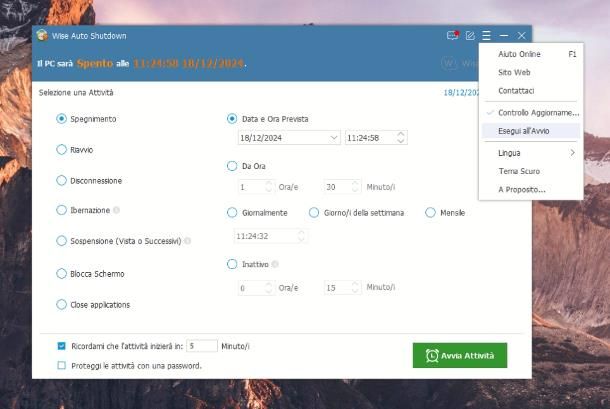The width and height of the screenshot is (610, 409).
Task: Toggle Ricordami che l'attività inizierà checkbox
Action: point(61,346)
